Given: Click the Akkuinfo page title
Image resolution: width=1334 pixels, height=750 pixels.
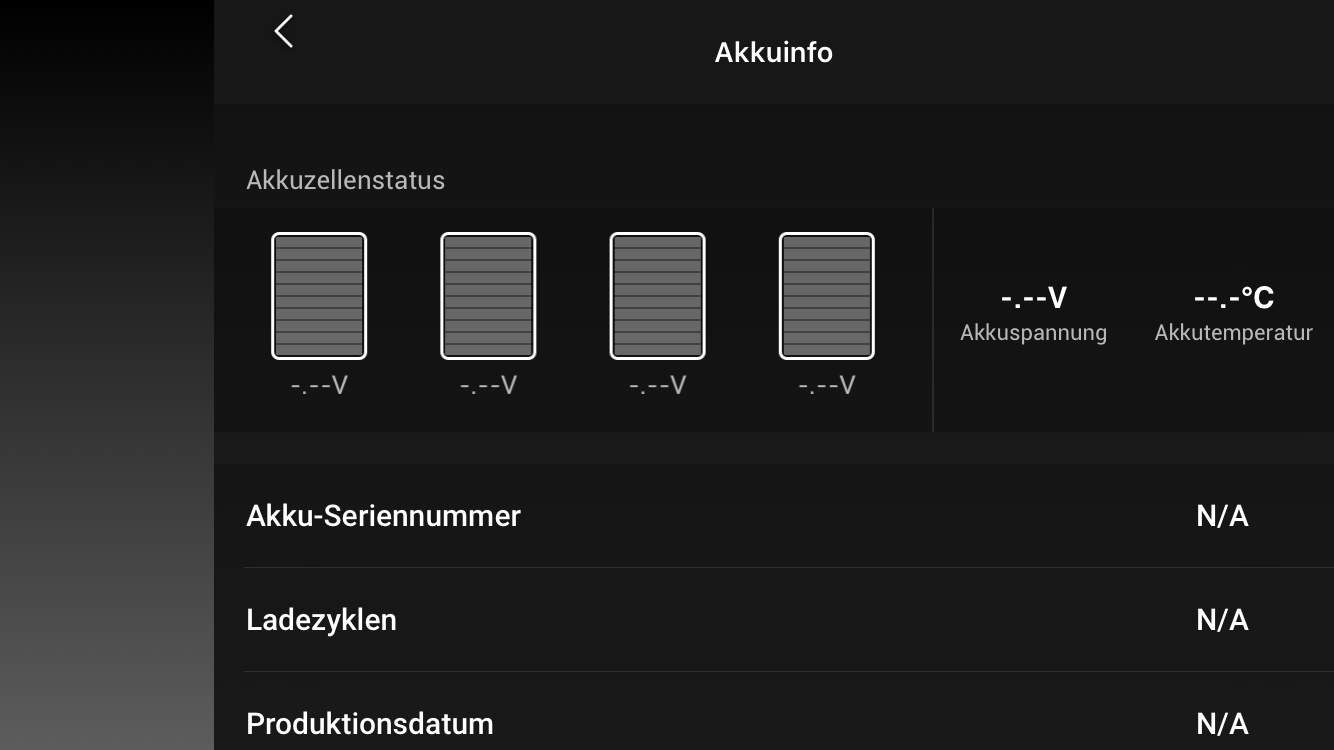Looking at the screenshot, I should click(x=774, y=52).
